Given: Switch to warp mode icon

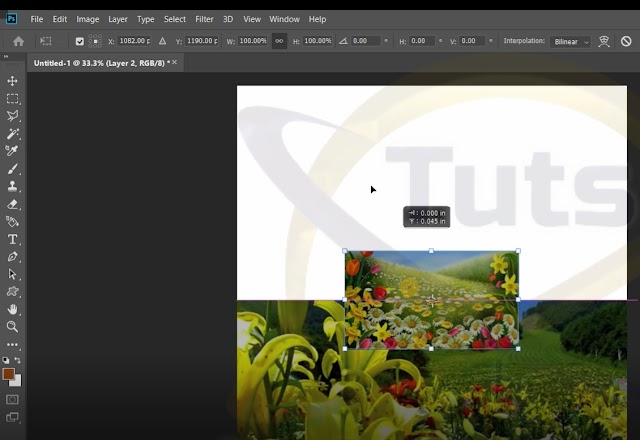Looking at the screenshot, I should coord(604,41).
